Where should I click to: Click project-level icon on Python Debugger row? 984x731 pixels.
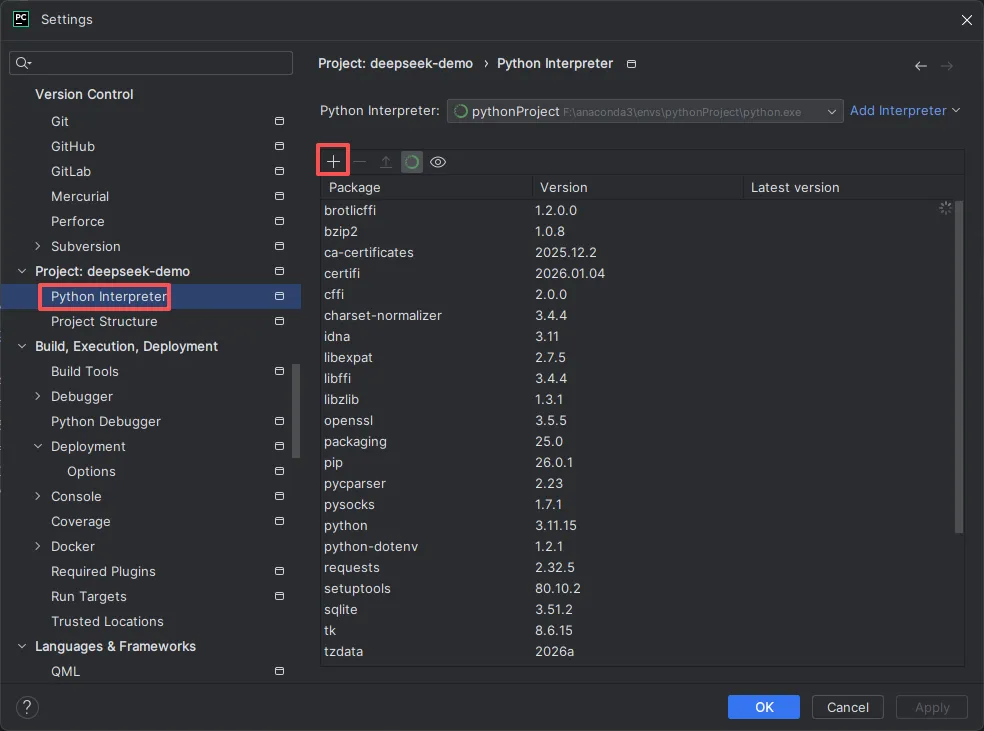pos(279,422)
